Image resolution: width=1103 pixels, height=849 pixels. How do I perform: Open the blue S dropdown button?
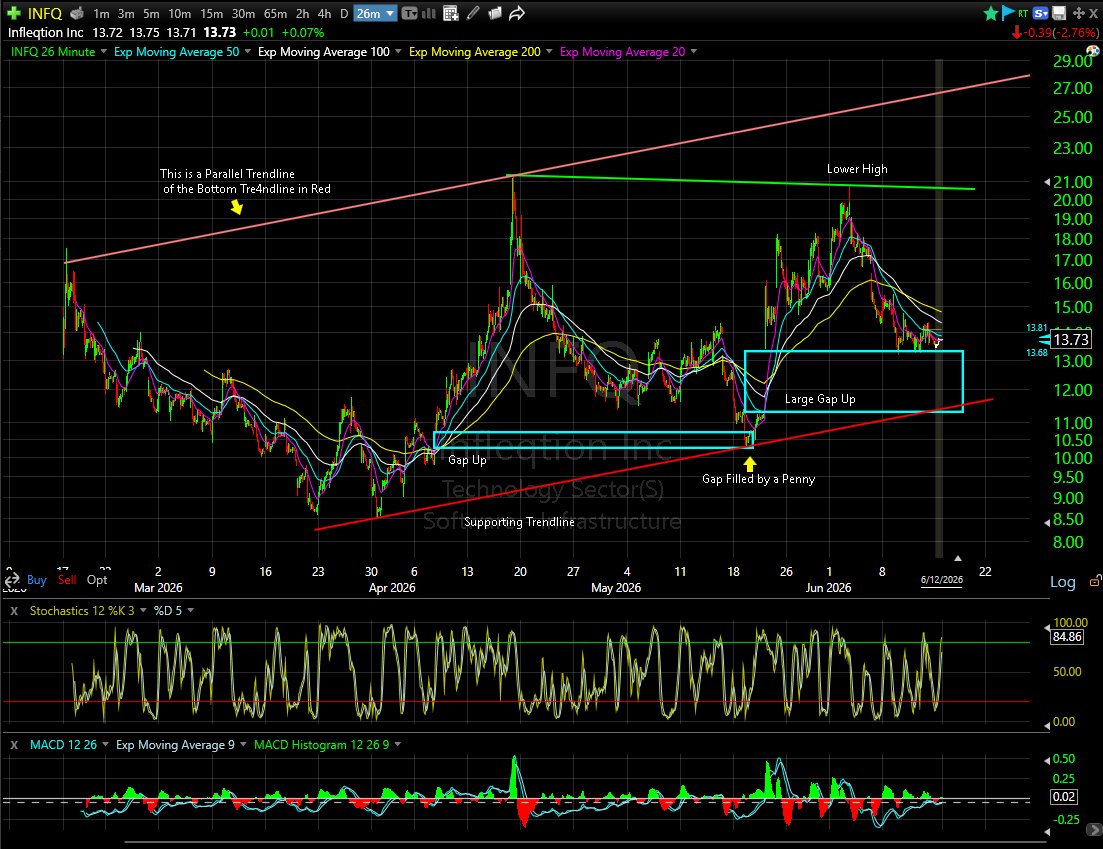coord(1040,13)
